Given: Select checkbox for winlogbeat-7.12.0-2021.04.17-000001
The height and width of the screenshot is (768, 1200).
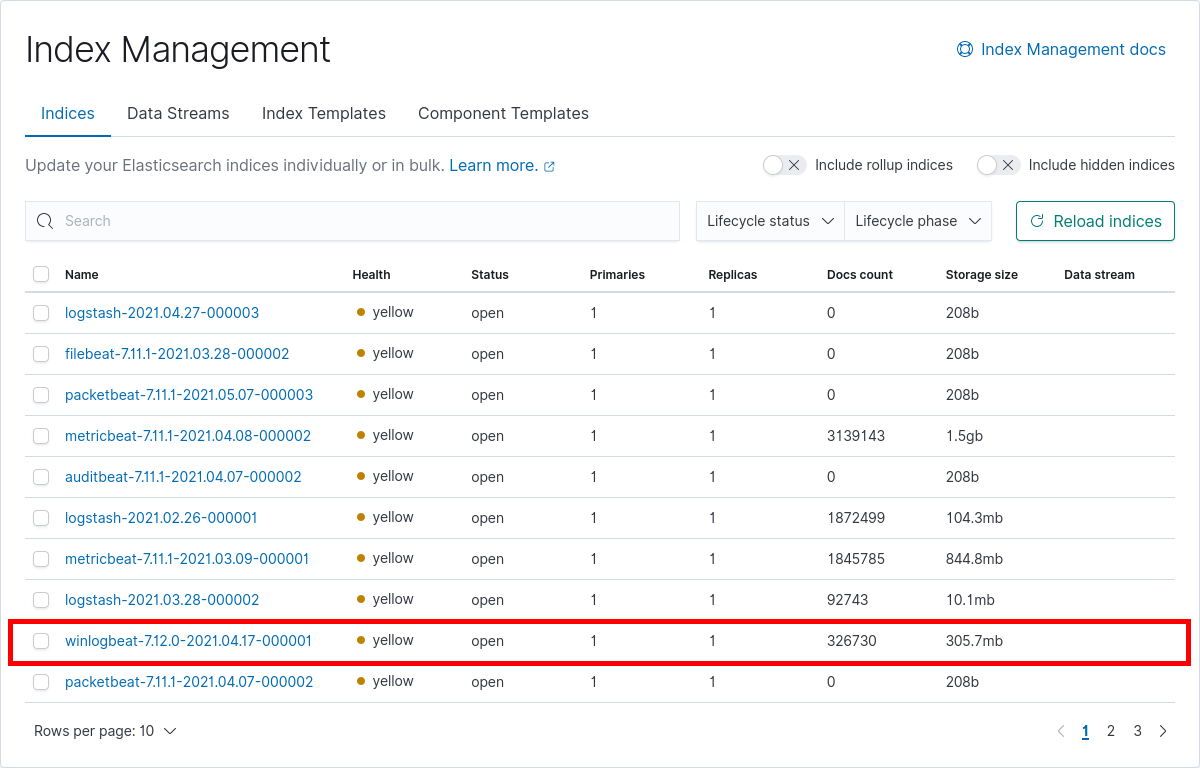Looking at the screenshot, I should [41, 641].
